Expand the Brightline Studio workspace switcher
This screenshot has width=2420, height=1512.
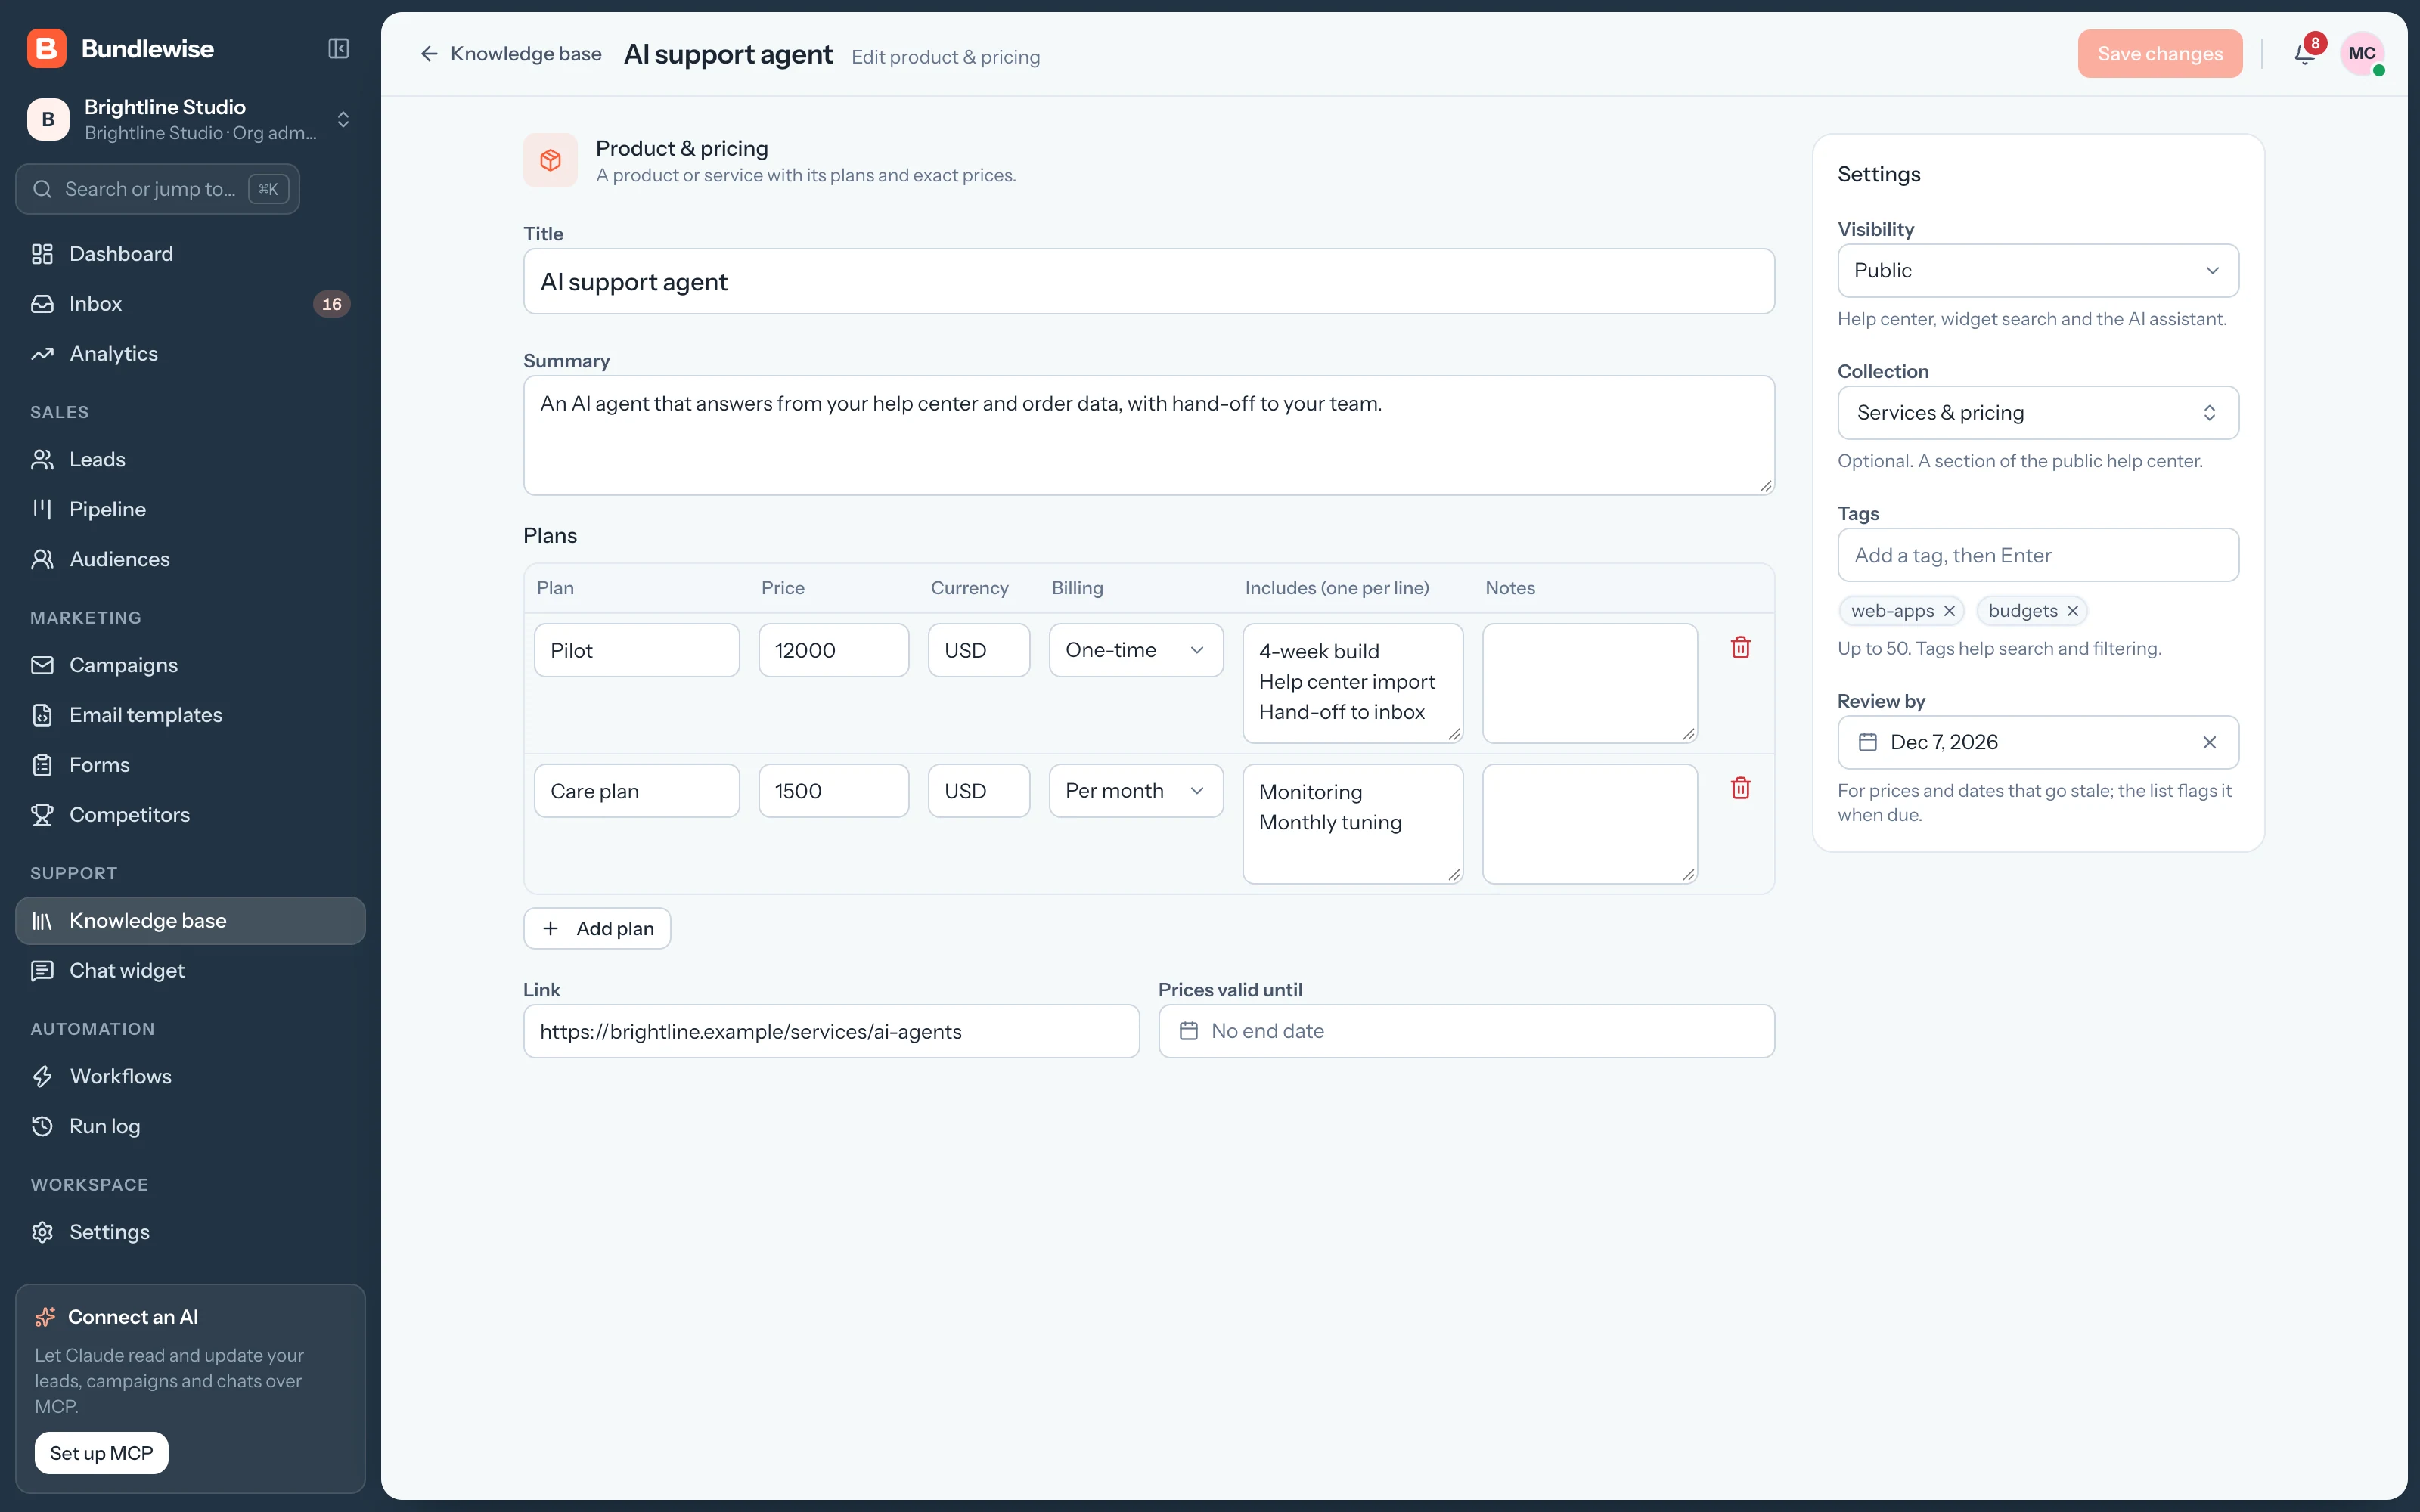point(190,120)
